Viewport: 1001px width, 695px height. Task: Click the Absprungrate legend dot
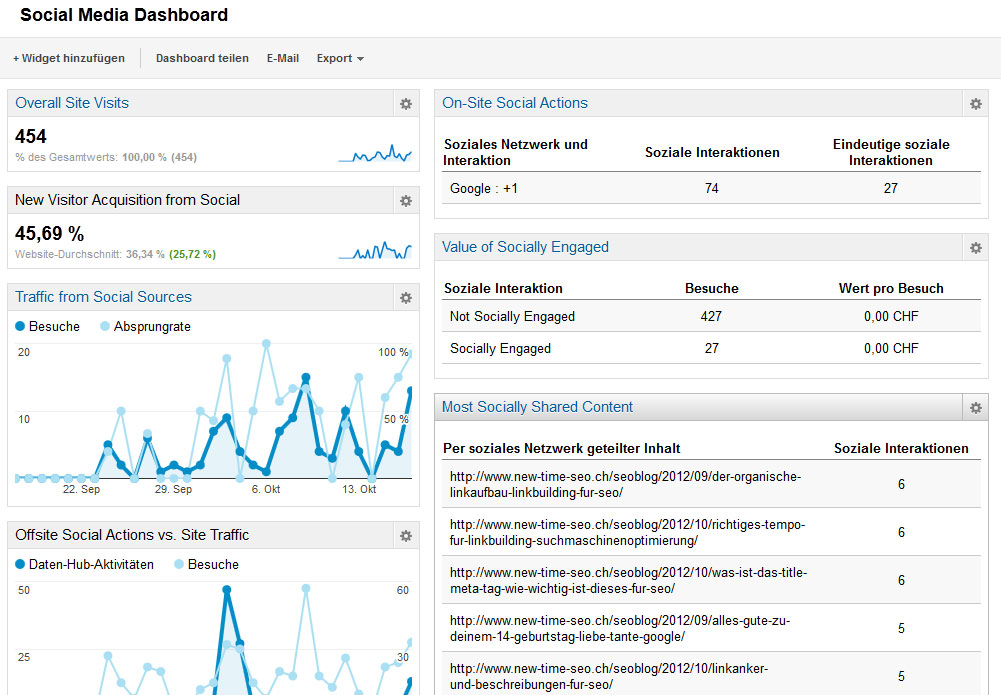tap(105, 326)
